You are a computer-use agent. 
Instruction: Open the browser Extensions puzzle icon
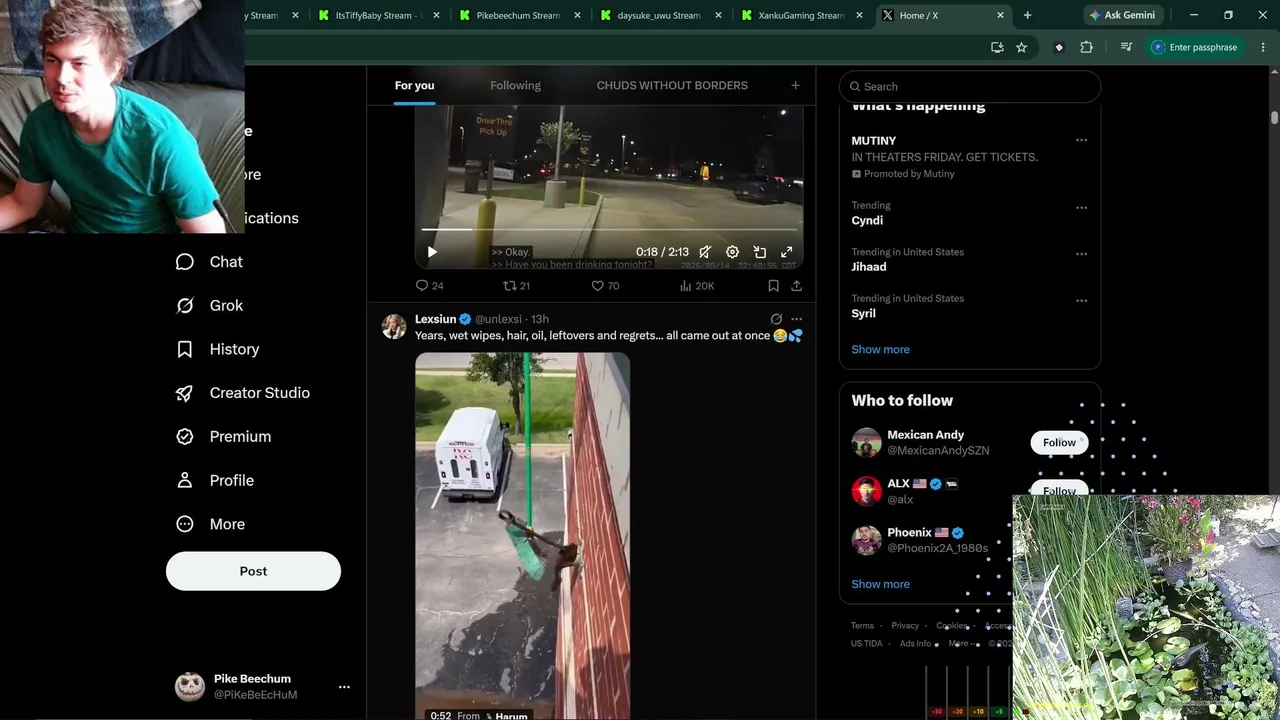click(x=1086, y=47)
